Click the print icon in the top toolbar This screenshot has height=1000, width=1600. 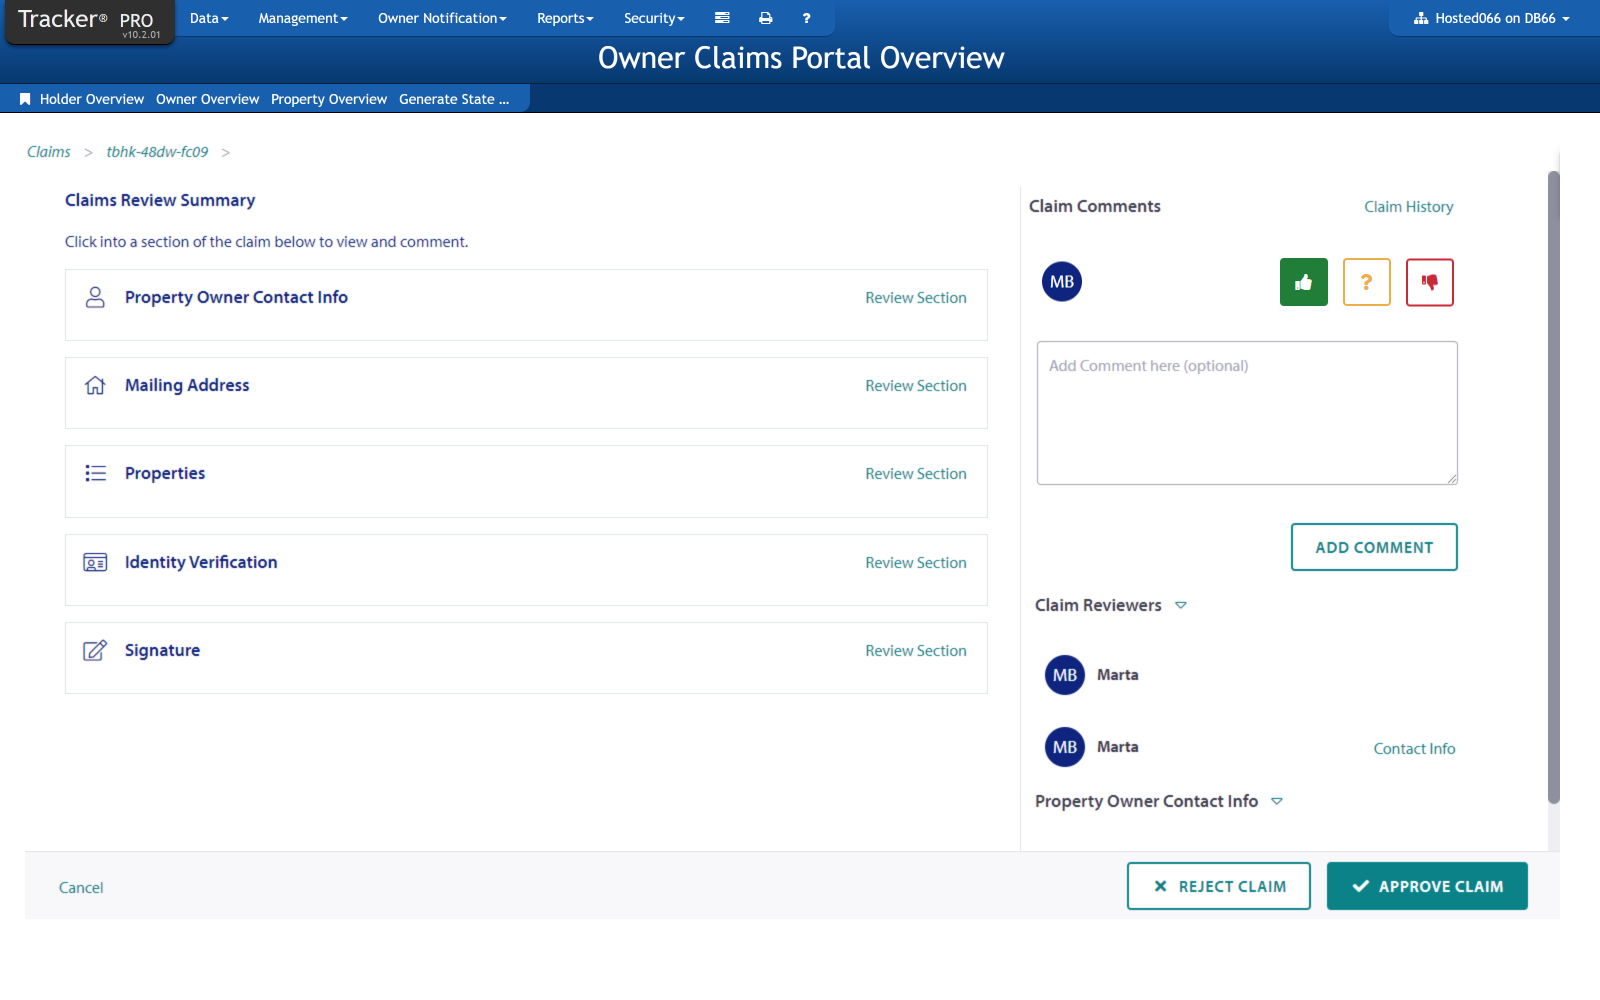coord(765,18)
